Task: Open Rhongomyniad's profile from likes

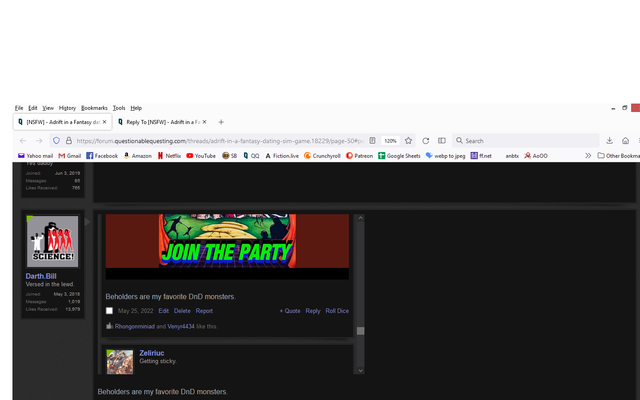Action: (135, 327)
